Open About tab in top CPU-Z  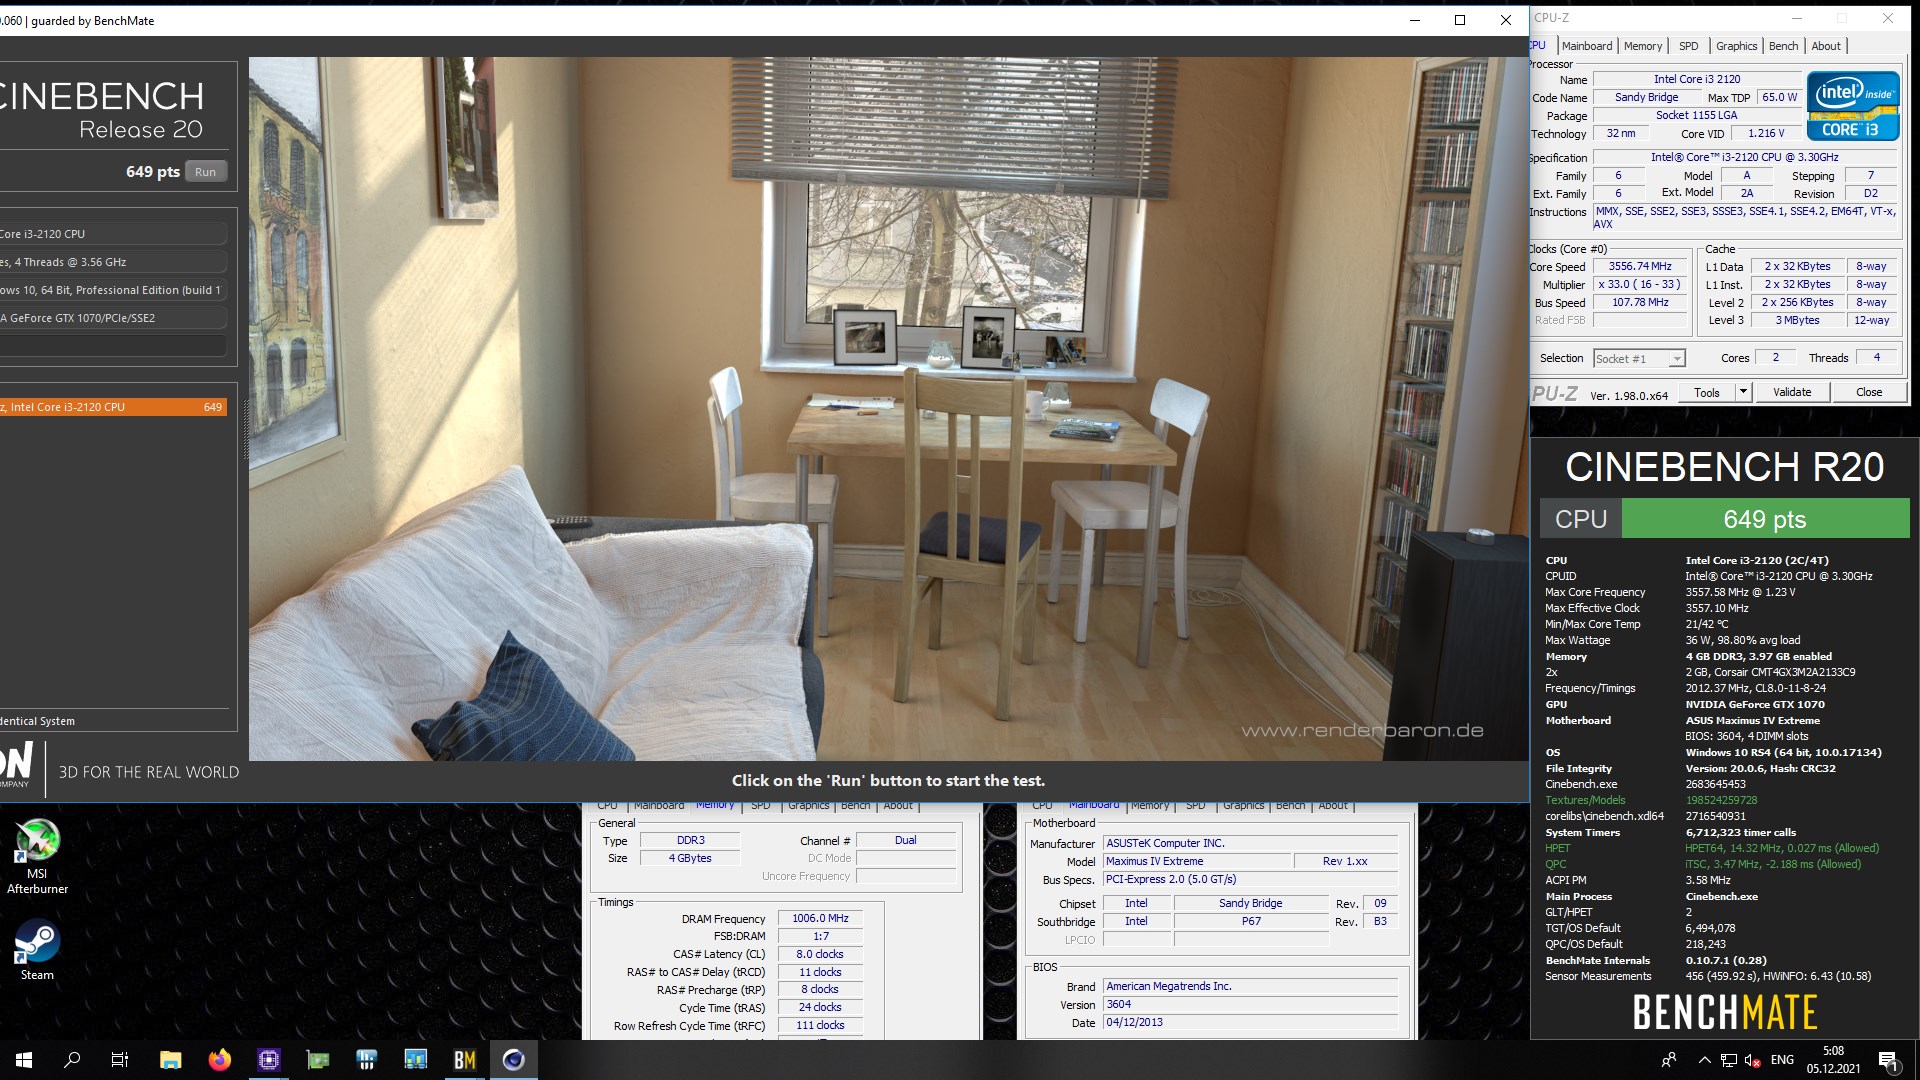point(1826,46)
